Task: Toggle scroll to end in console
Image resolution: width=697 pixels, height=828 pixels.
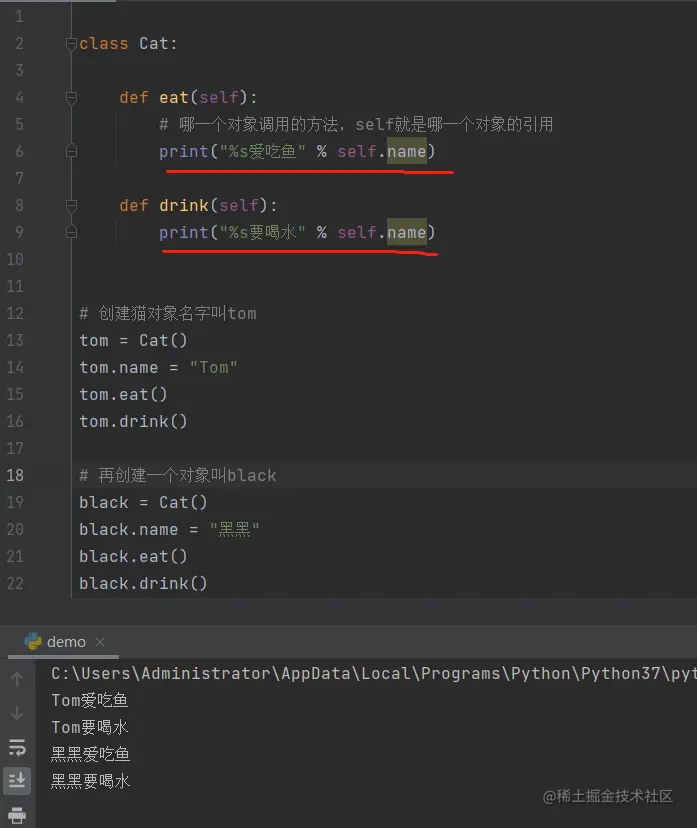Action: 17,780
